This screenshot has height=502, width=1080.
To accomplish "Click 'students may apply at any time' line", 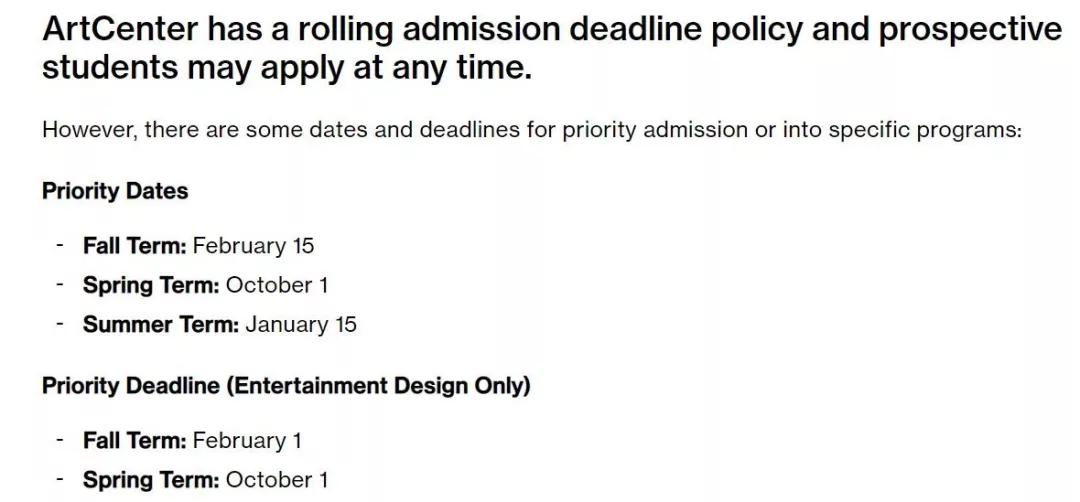I will (x=287, y=68).
